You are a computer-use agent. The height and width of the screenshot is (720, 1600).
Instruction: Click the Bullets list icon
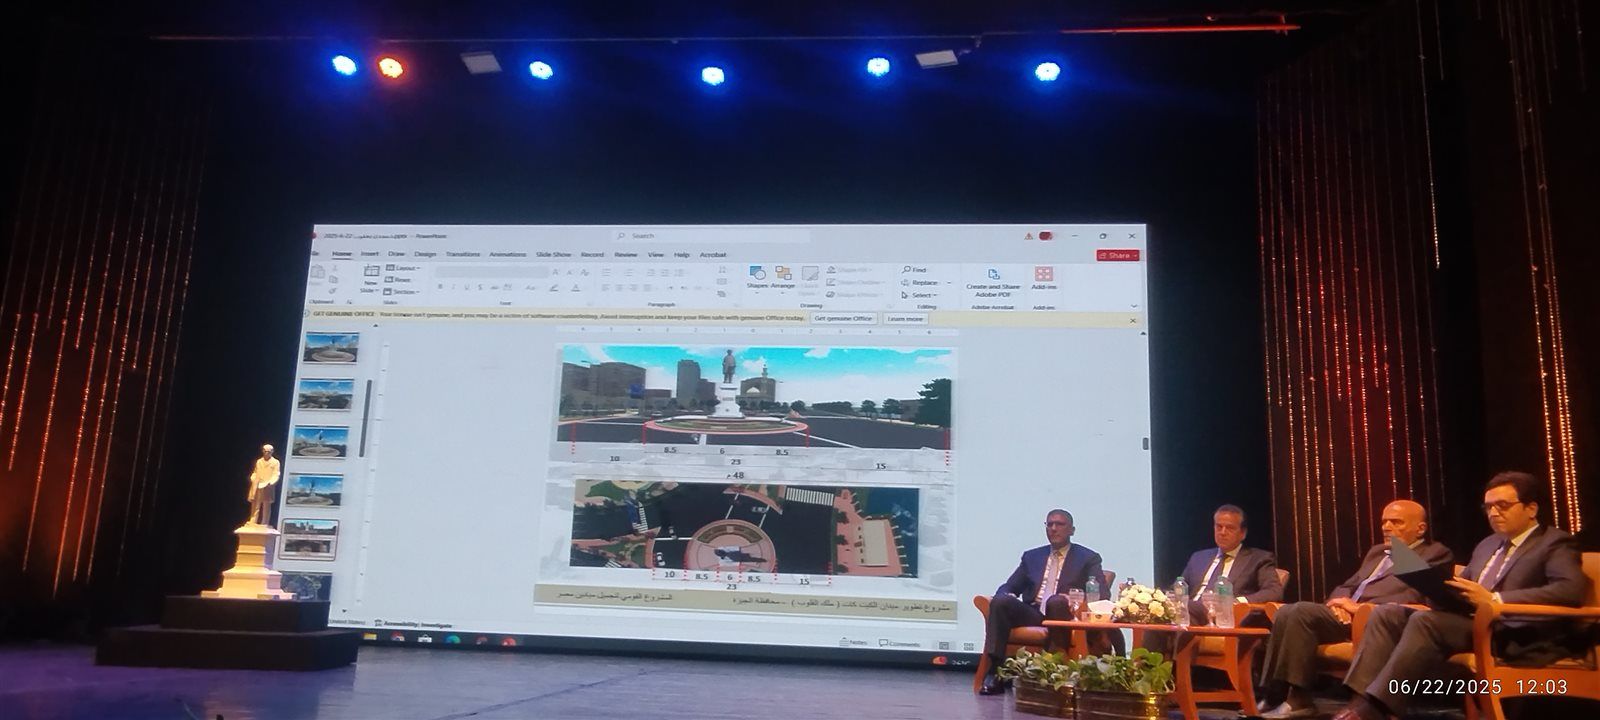pos(607,272)
